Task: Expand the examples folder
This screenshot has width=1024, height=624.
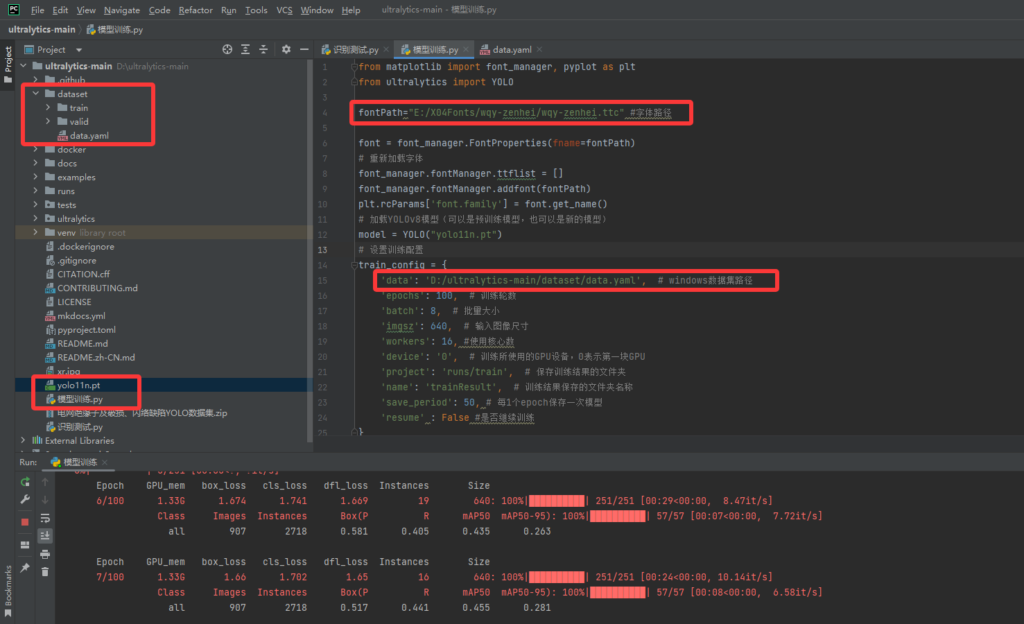Action: [x=36, y=177]
